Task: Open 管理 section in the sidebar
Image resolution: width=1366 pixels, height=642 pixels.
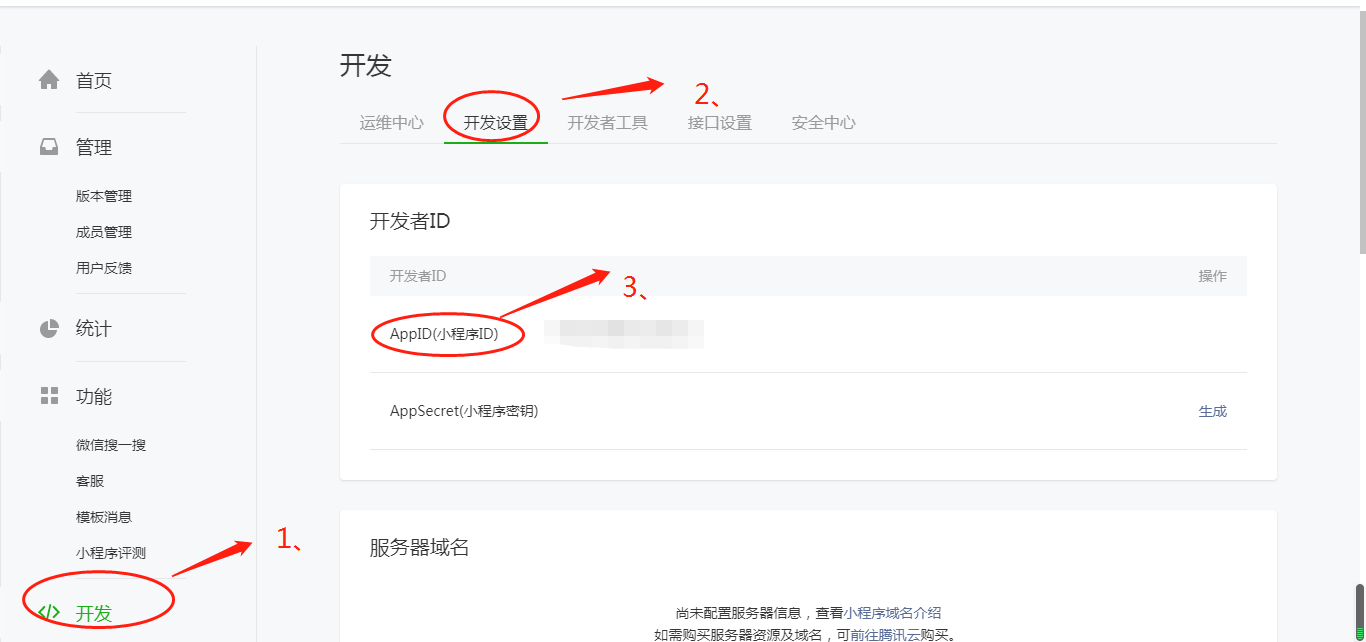Action: tap(94, 148)
